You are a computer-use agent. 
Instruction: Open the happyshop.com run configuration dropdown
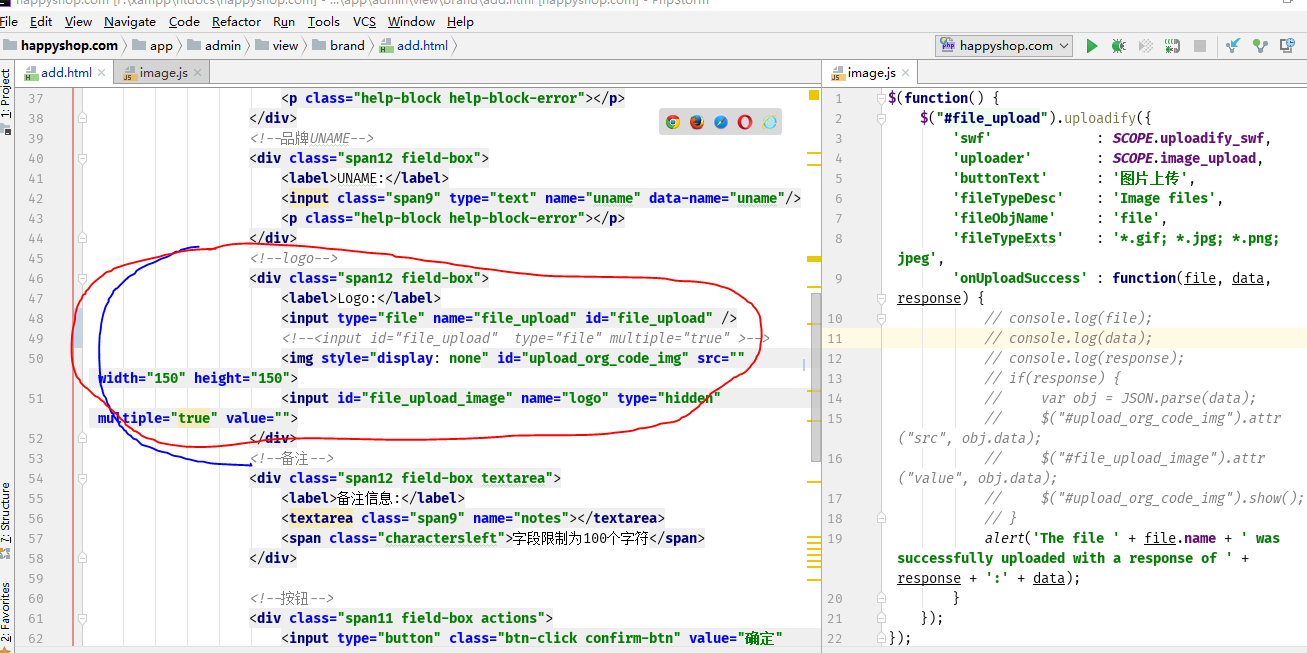point(1003,46)
